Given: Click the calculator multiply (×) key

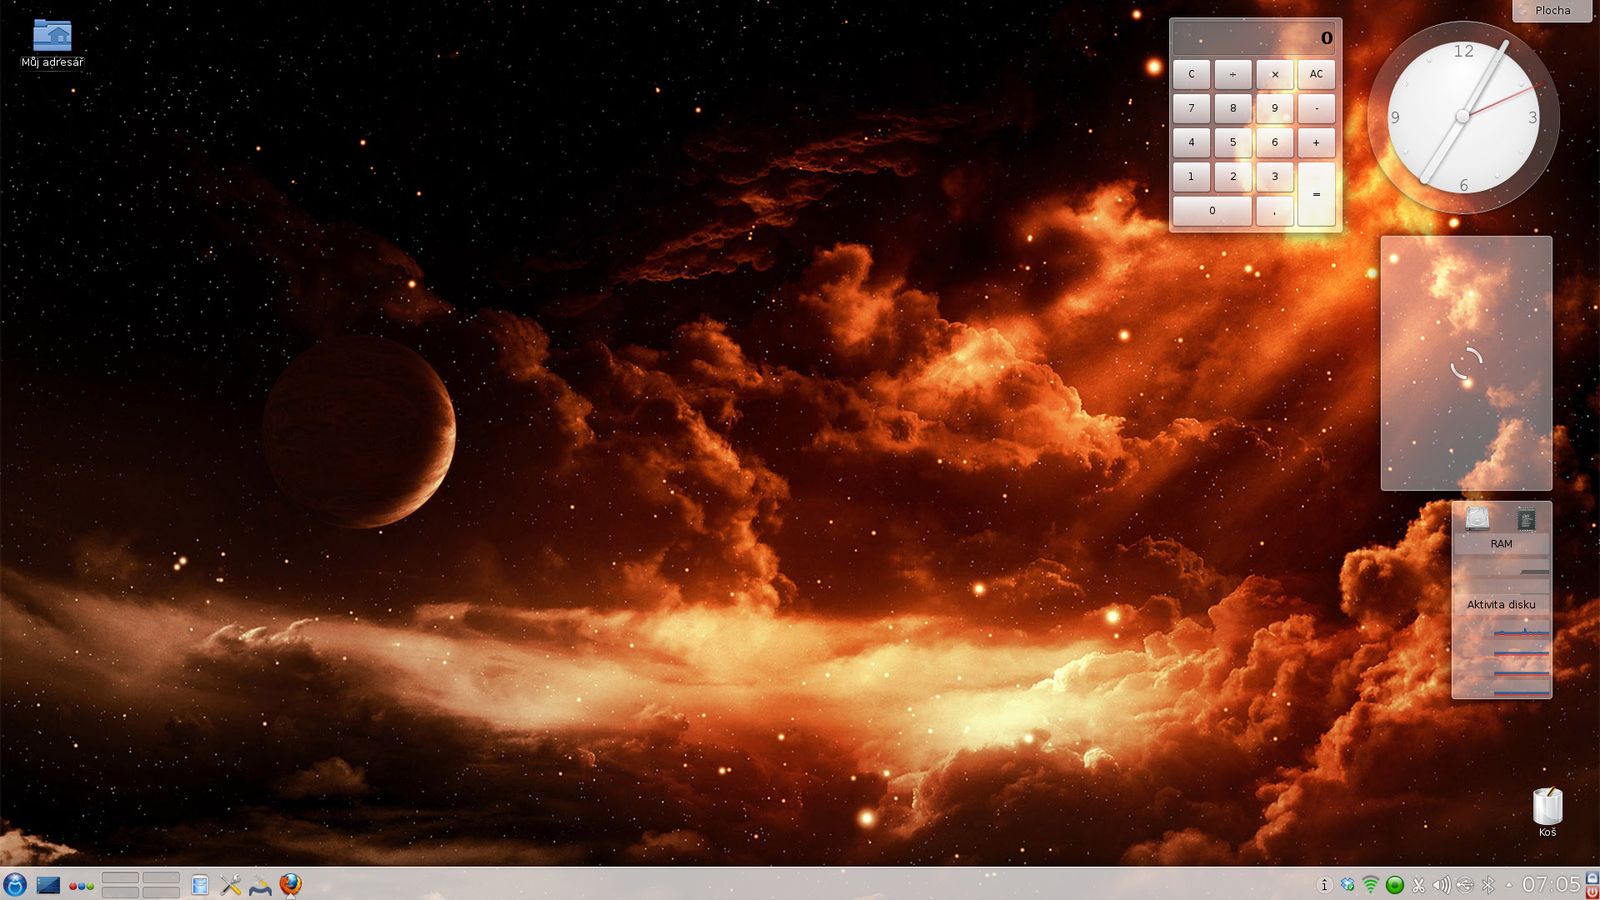Looking at the screenshot, I should tap(1275, 74).
